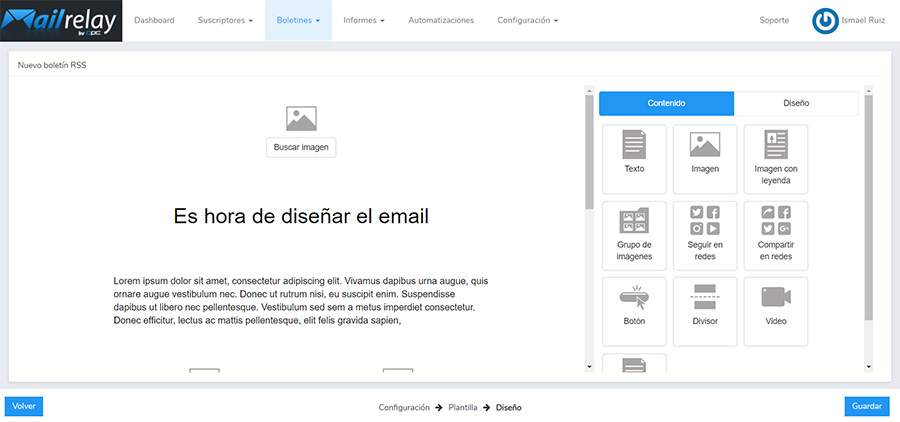The width and height of the screenshot is (900, 422).
Task: Click the user avatar power icon
Action: (825, 21)
